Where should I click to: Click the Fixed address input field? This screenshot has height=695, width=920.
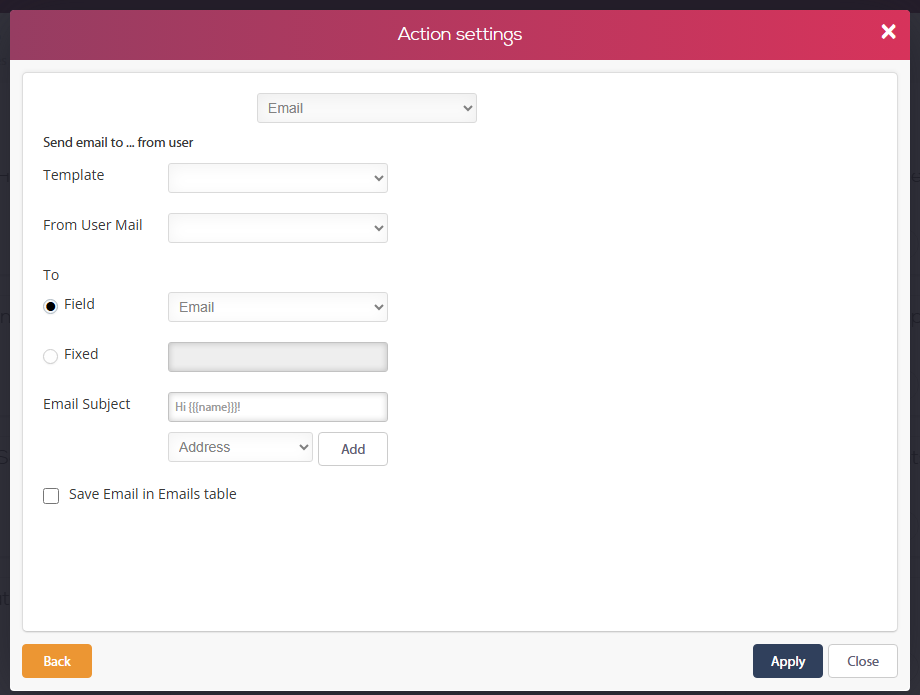tap(278, 357)
